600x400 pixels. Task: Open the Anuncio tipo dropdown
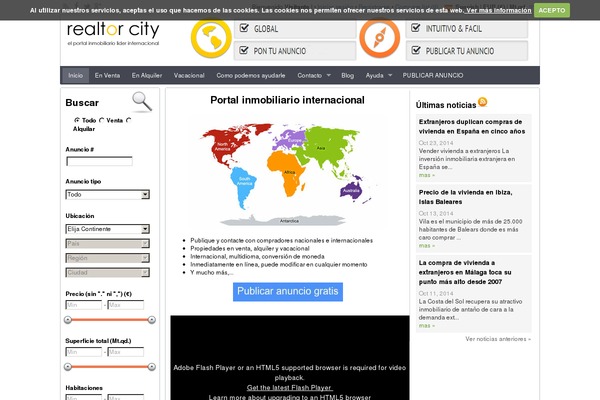(108, 194)
